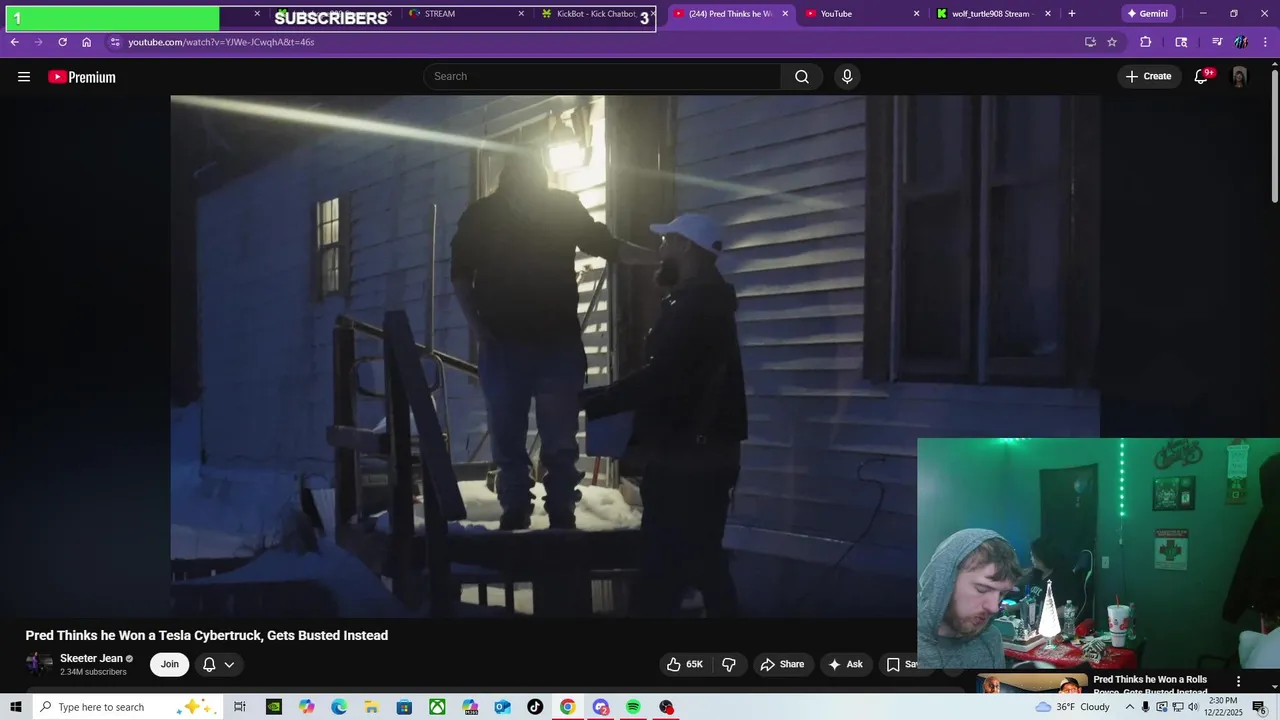1280x720 pixels.
Task: Open the YouTube account avatar menu
Action: pos(1239,77)
